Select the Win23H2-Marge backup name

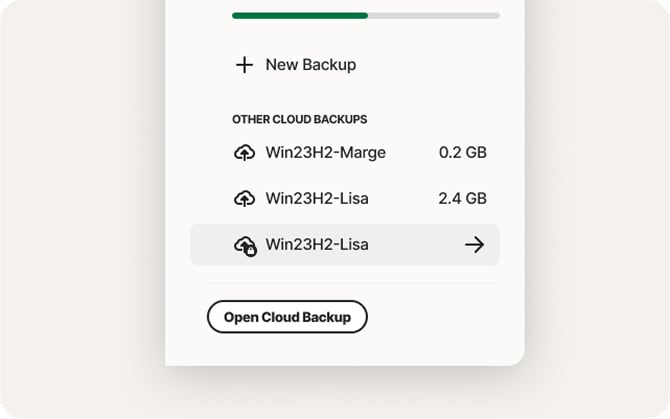coord(325,153)
